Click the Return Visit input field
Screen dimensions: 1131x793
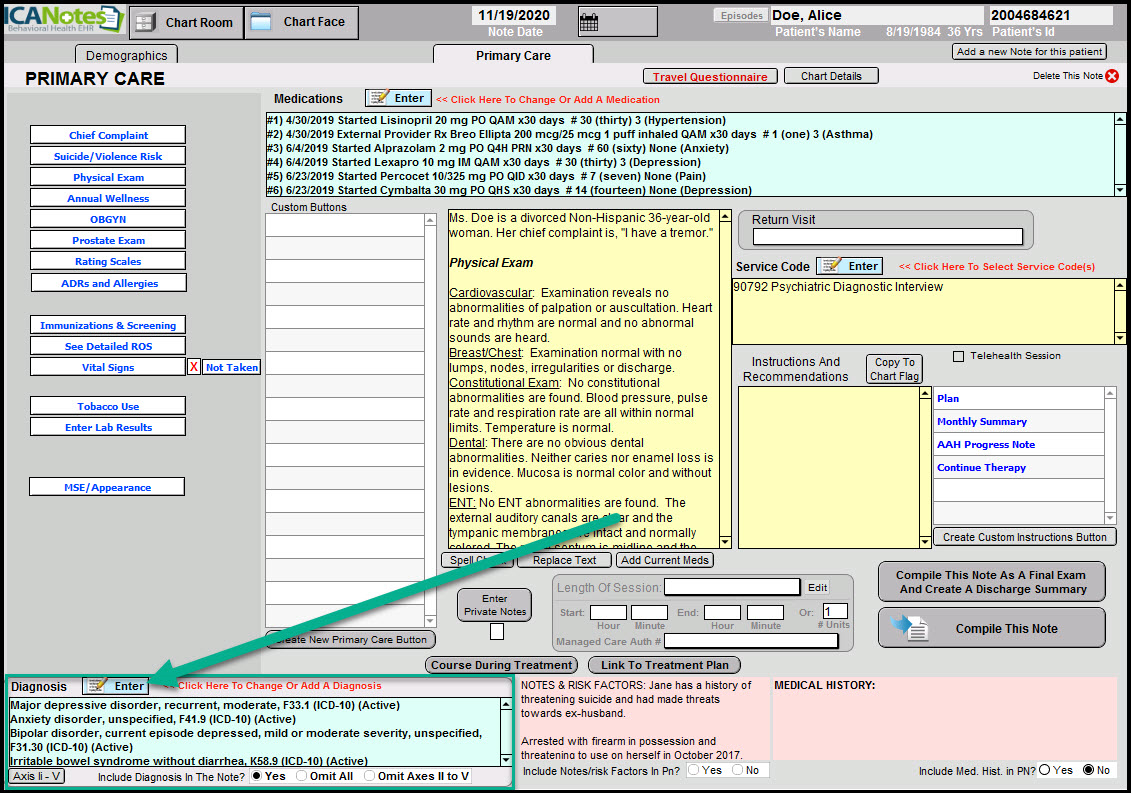point(887,237)
